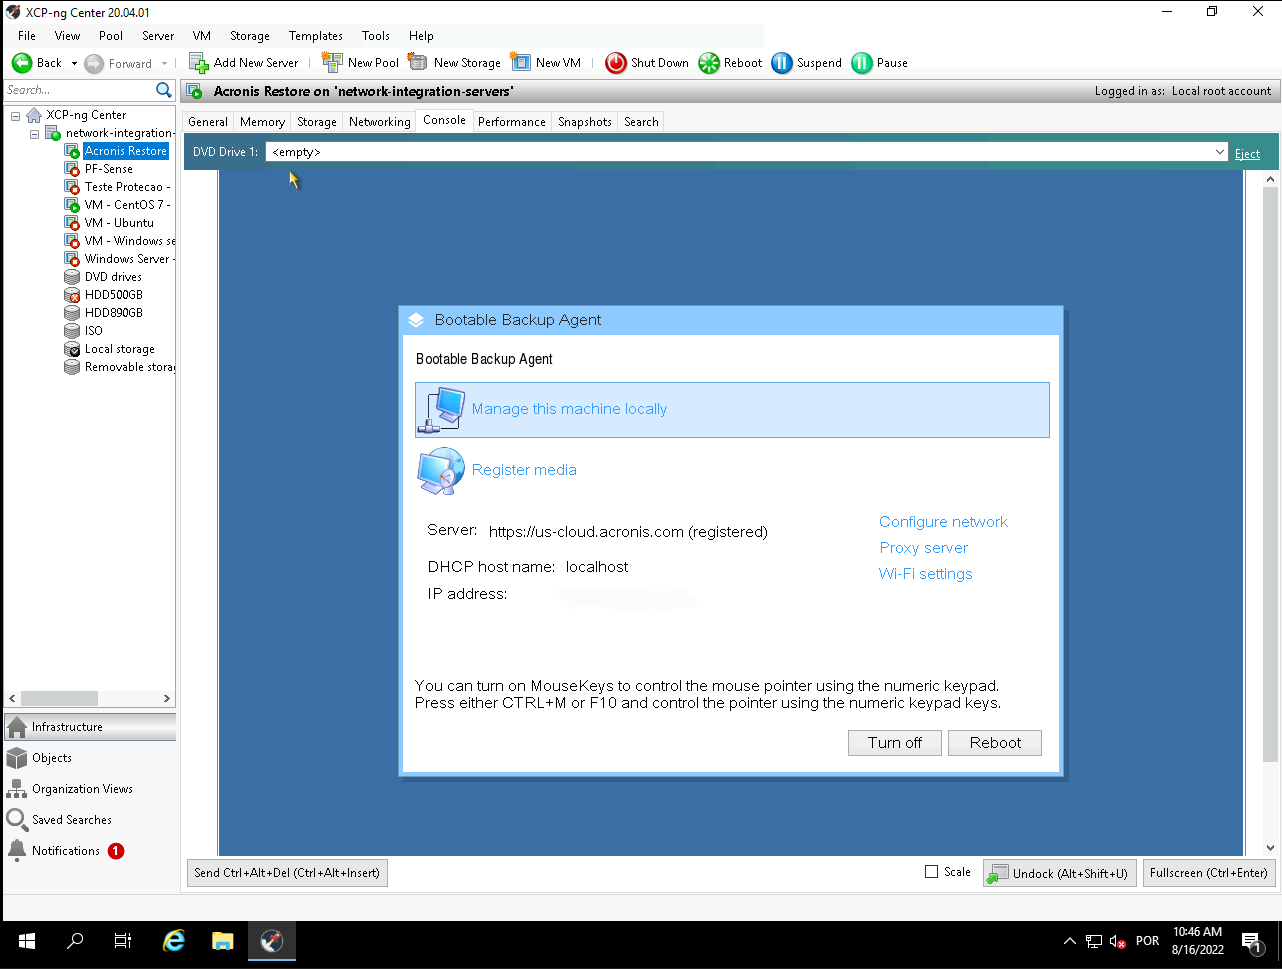Open the New Pool wizard icon
This screenshot has width=1282, height=969.
(x=332, y=63)
